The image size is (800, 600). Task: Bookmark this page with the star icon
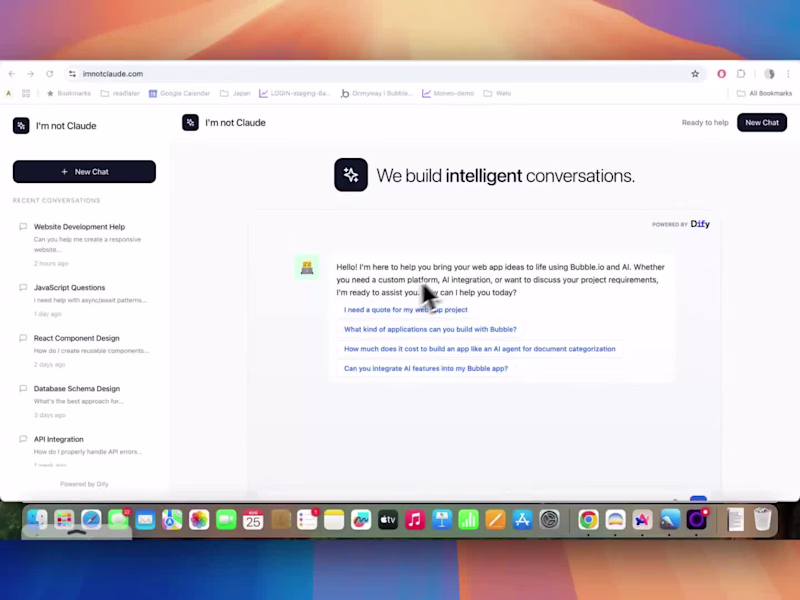(695, 74)
